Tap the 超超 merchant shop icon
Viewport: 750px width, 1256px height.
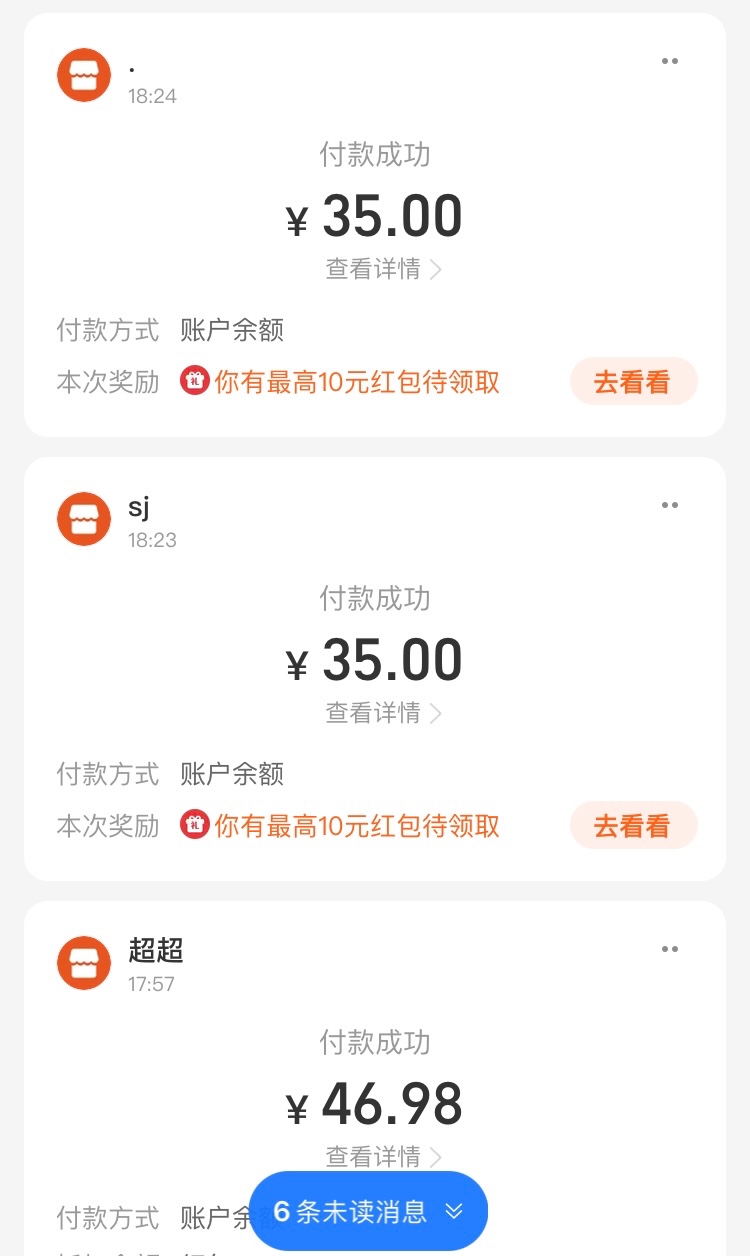(x=84, y=963)
